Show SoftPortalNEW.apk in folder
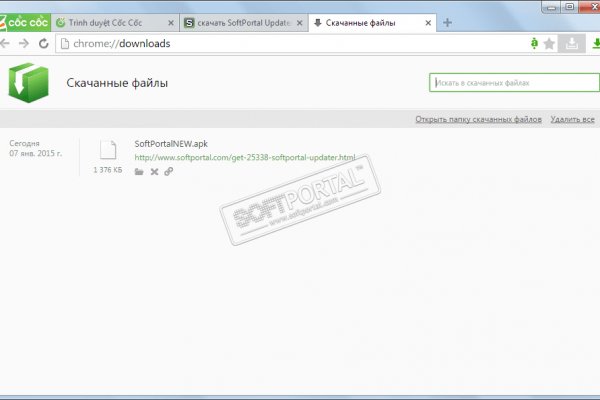Image resolution: width=600 pixels, height=400 pixels. point(140,172)
